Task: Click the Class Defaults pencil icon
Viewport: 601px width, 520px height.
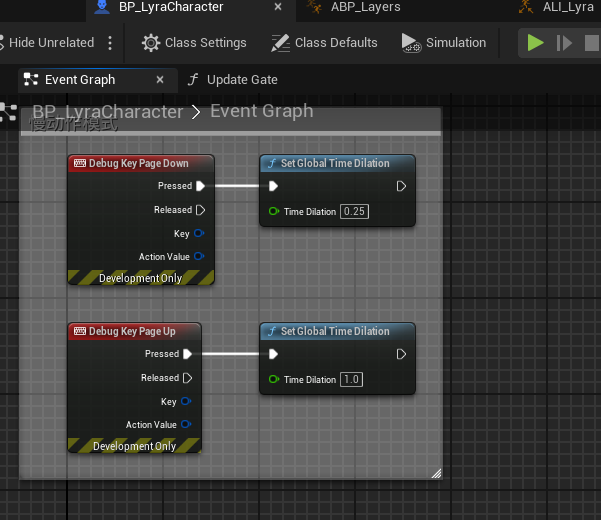Action: pos(280,43)
